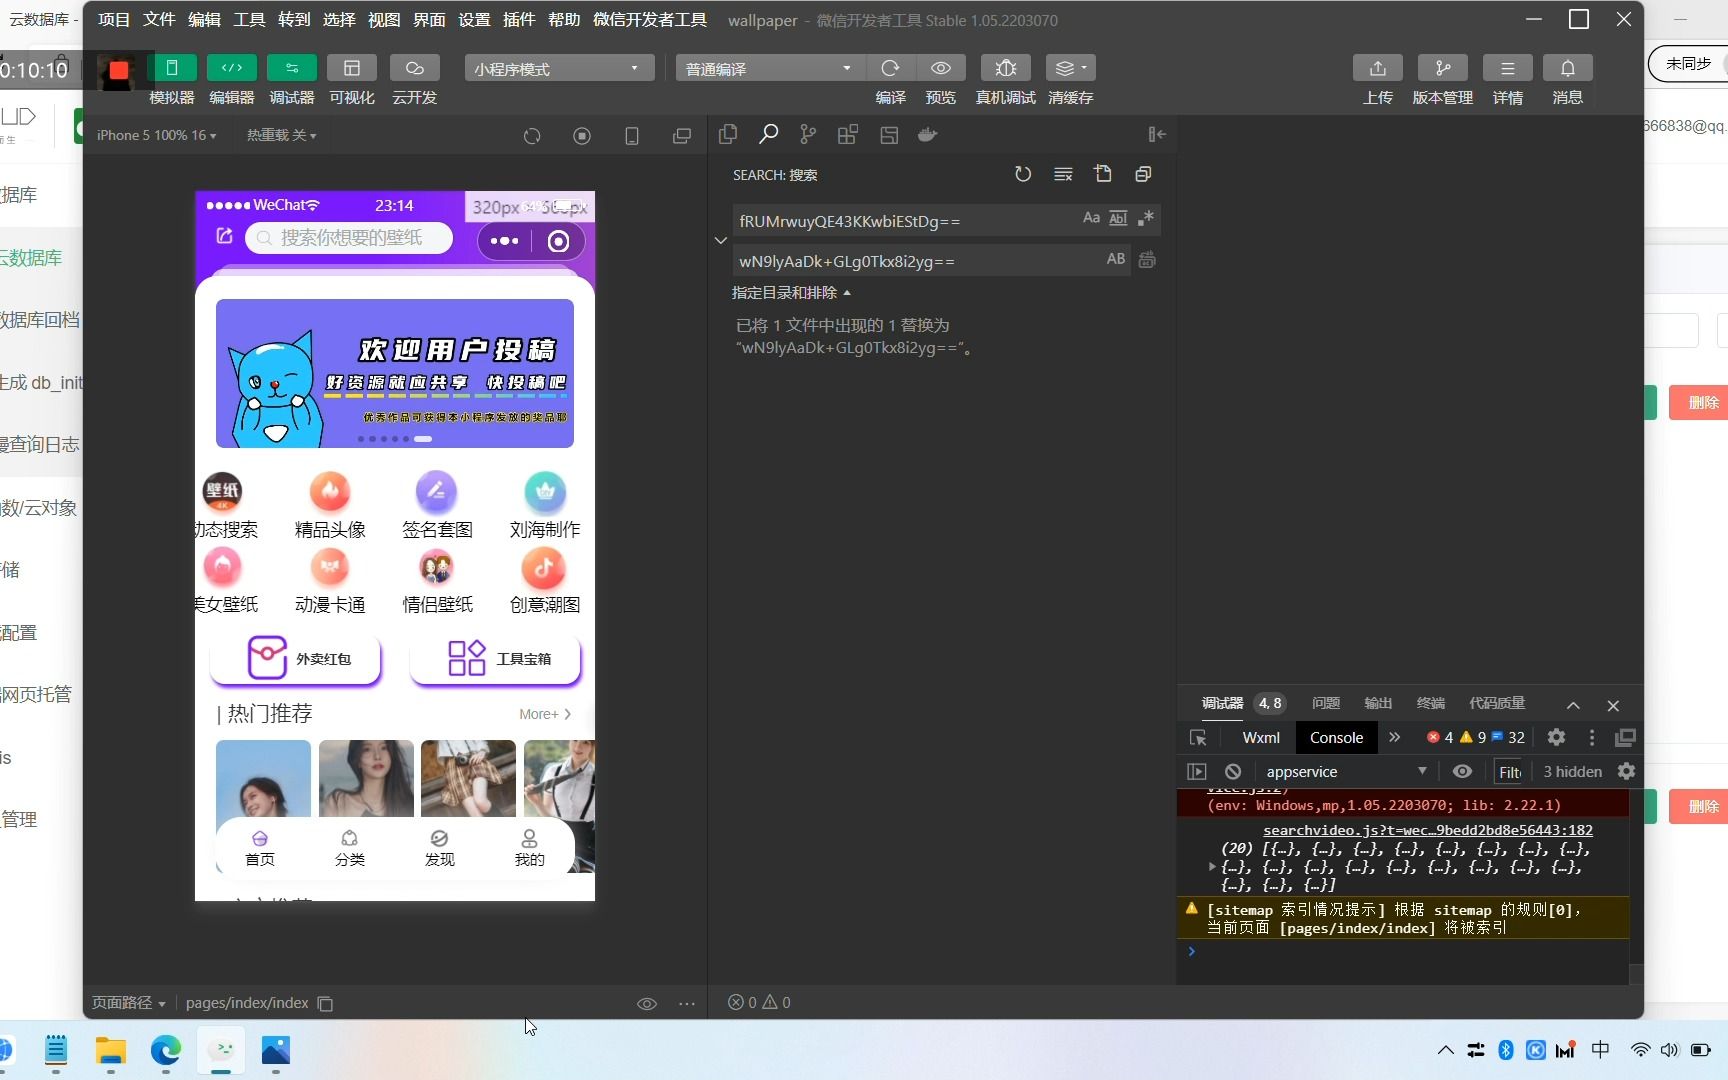
Task: Click the preview (预览) eye icon
Action: coord(941,68)
